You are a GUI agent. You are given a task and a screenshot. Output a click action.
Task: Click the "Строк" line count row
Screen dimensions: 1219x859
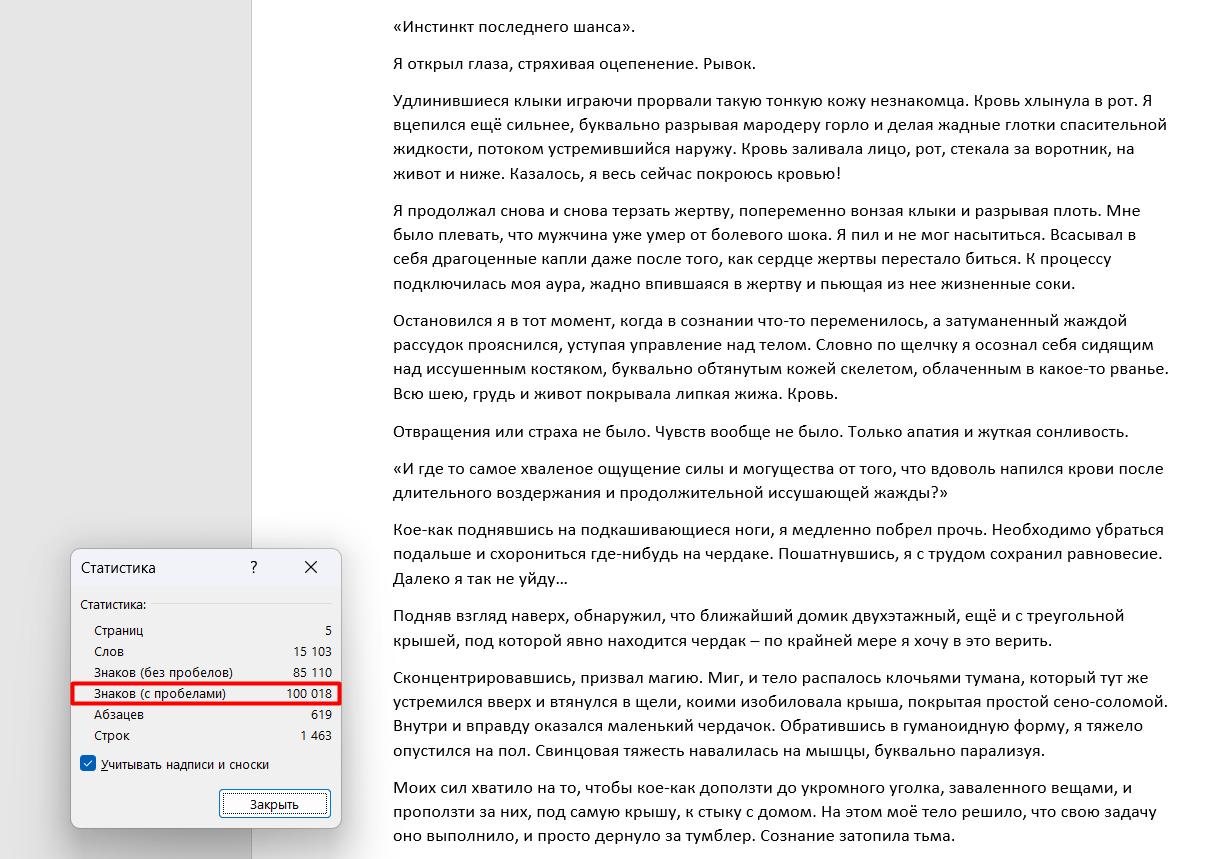pos(206,736)
